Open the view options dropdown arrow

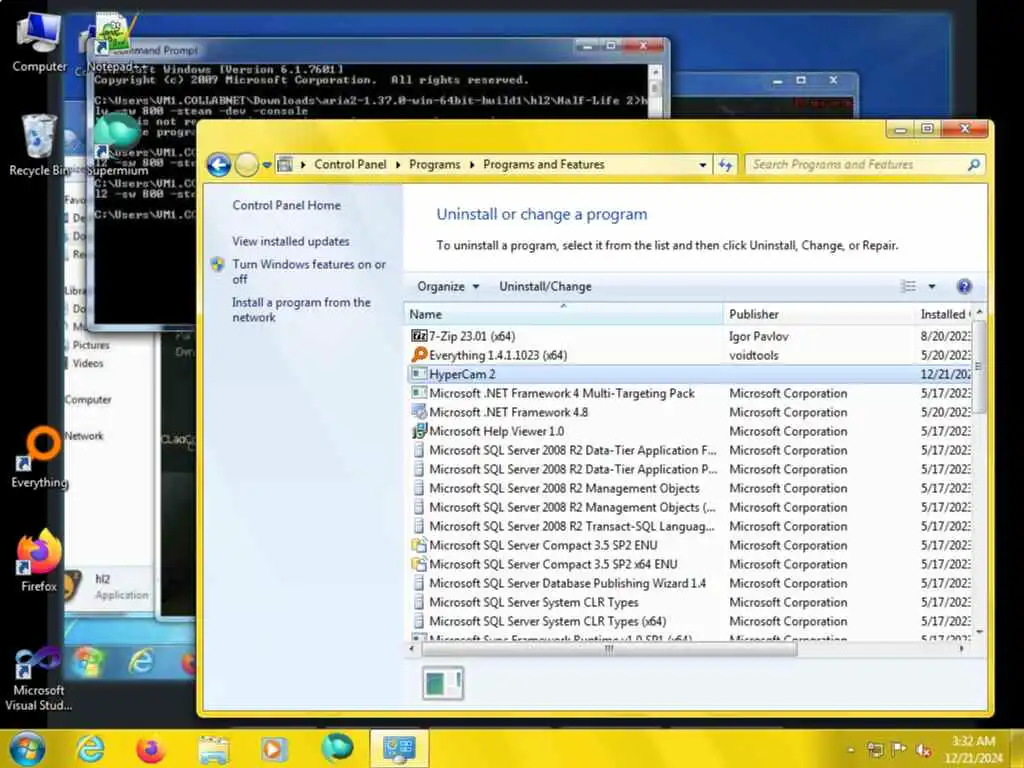[x=932, y=286]
